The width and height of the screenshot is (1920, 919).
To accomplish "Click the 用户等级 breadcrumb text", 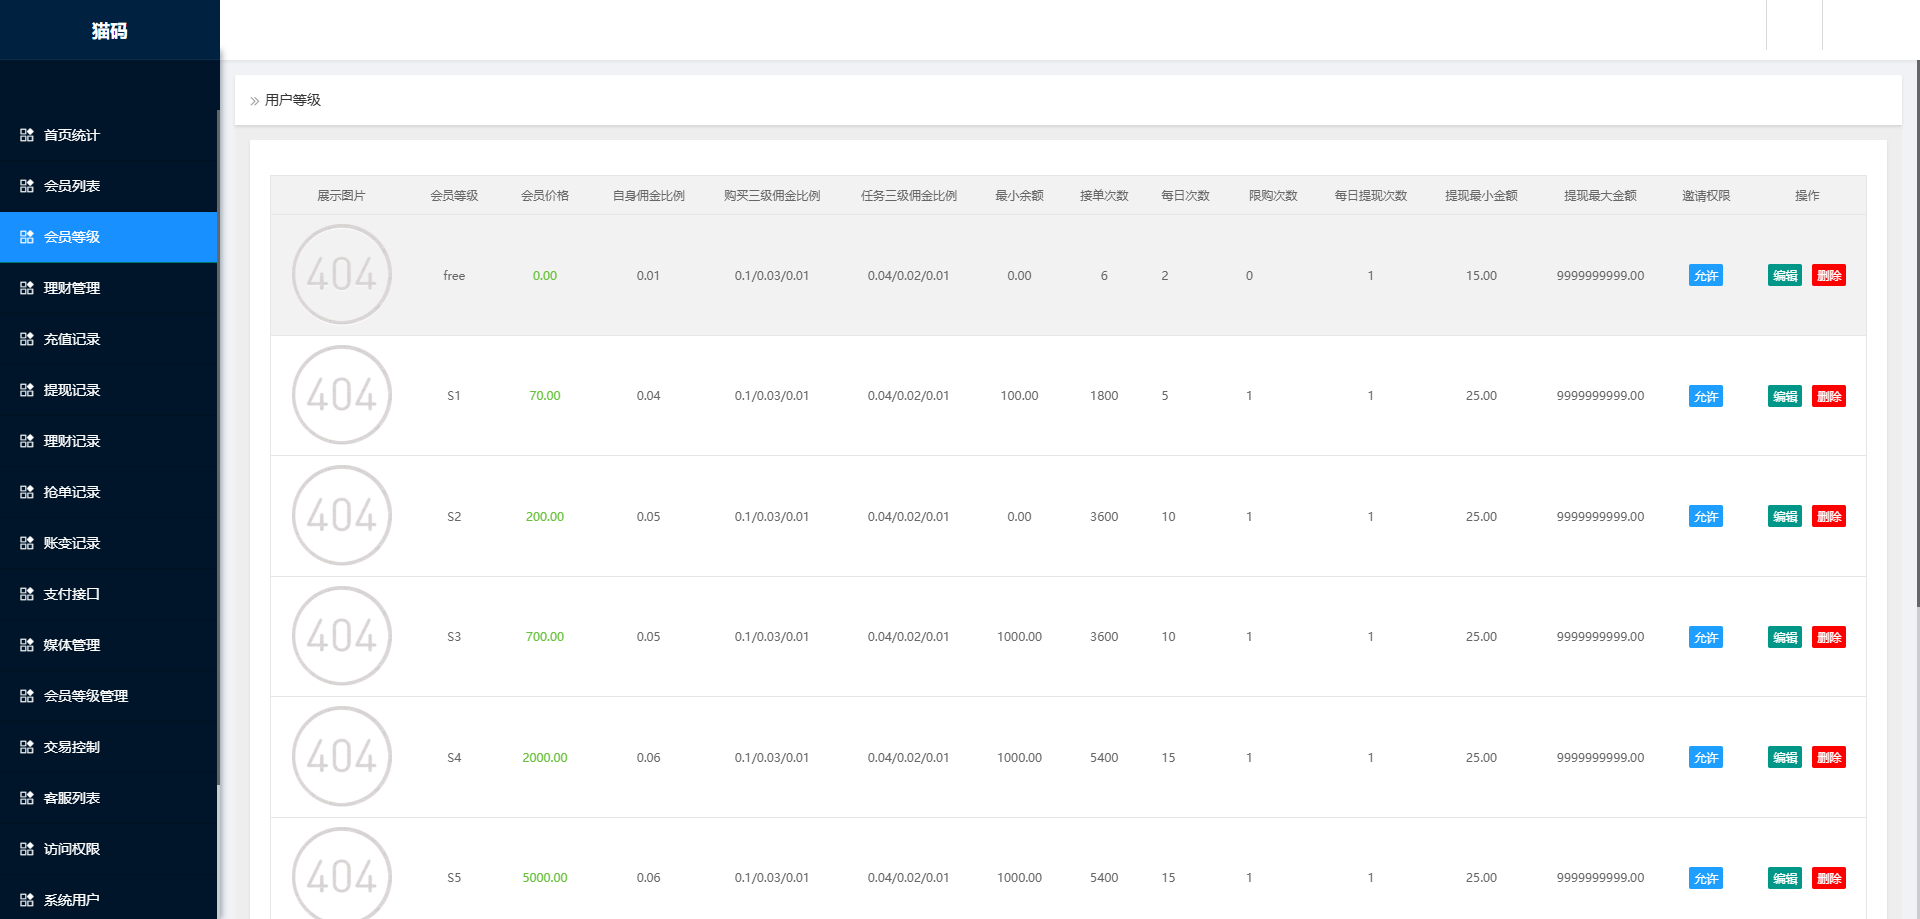I will coord(293,100).
